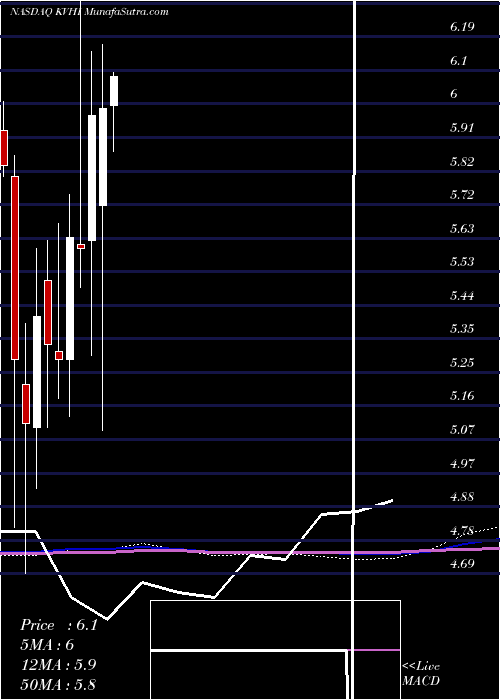Click the 5MA : 6 readout

[47, 645]
